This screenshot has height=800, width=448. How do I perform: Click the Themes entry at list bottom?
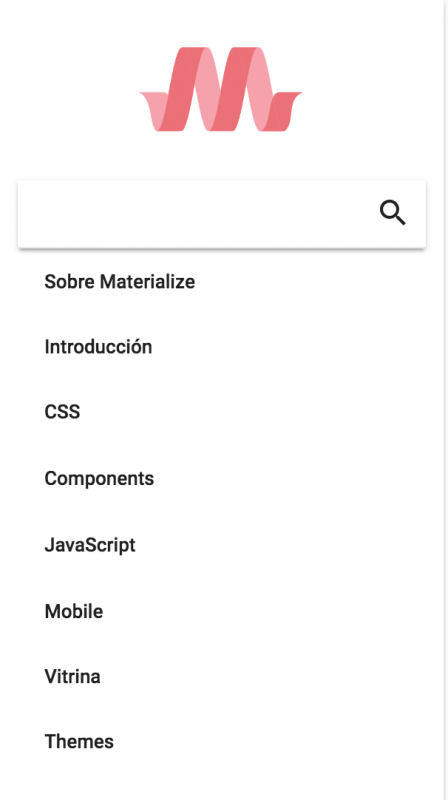coord(79,742)
